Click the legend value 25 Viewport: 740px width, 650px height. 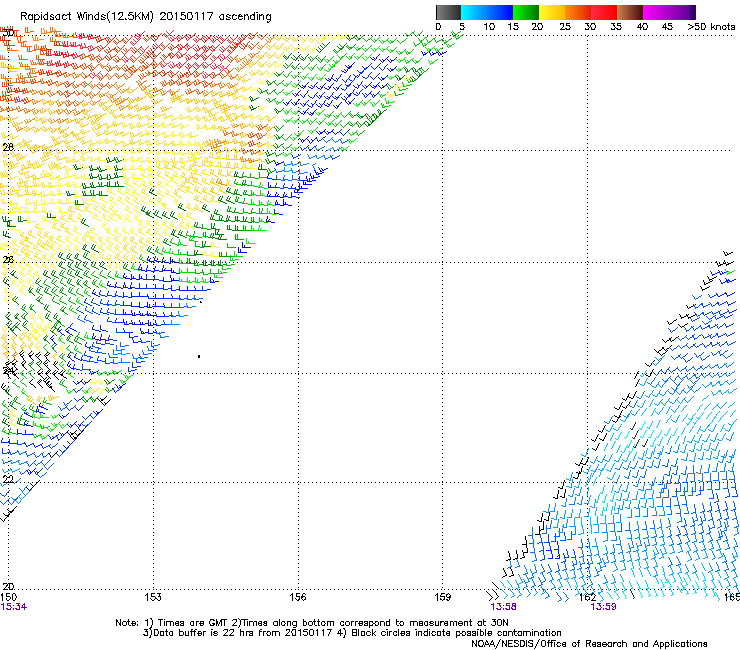click(565, 27)
